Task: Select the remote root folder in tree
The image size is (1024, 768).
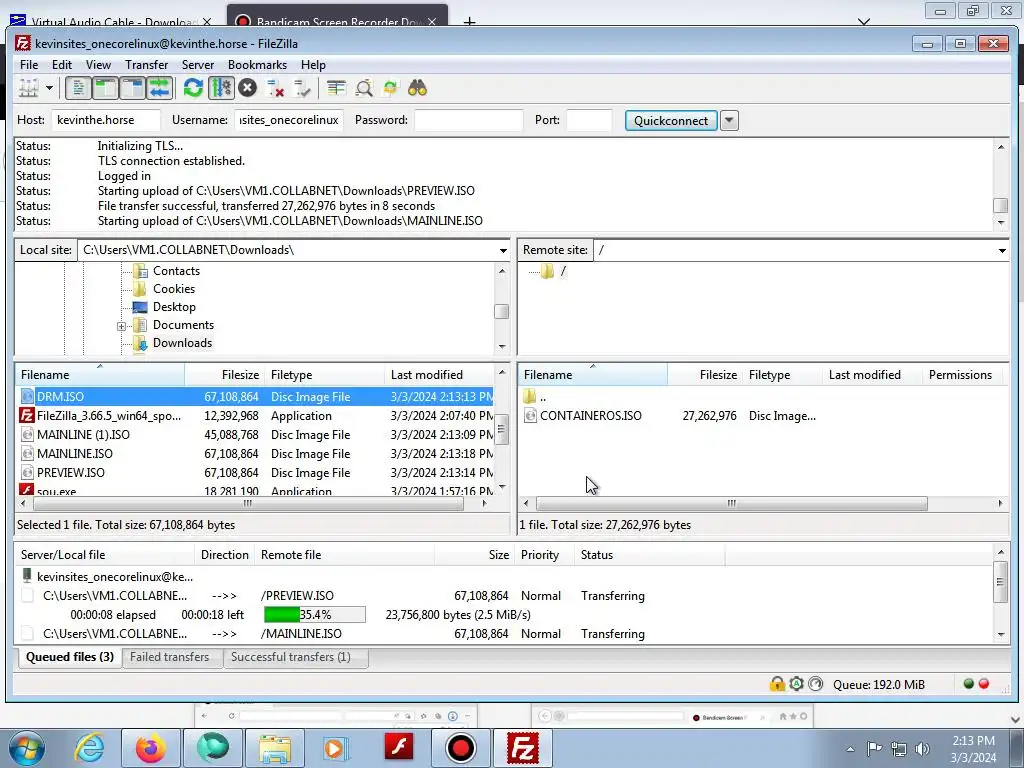Action: (x=562, y=271)
